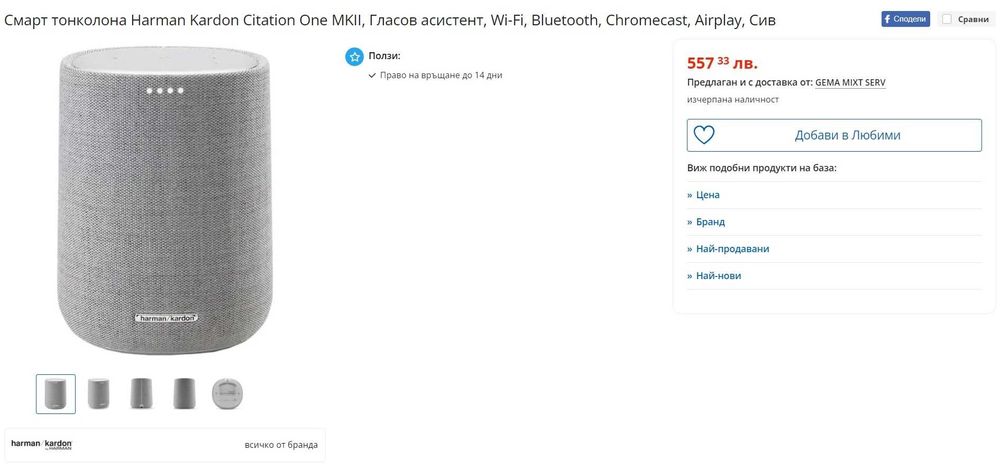Click the всичко от бранда link
The image size is (1000, 471).
click(x=281, y=445)
